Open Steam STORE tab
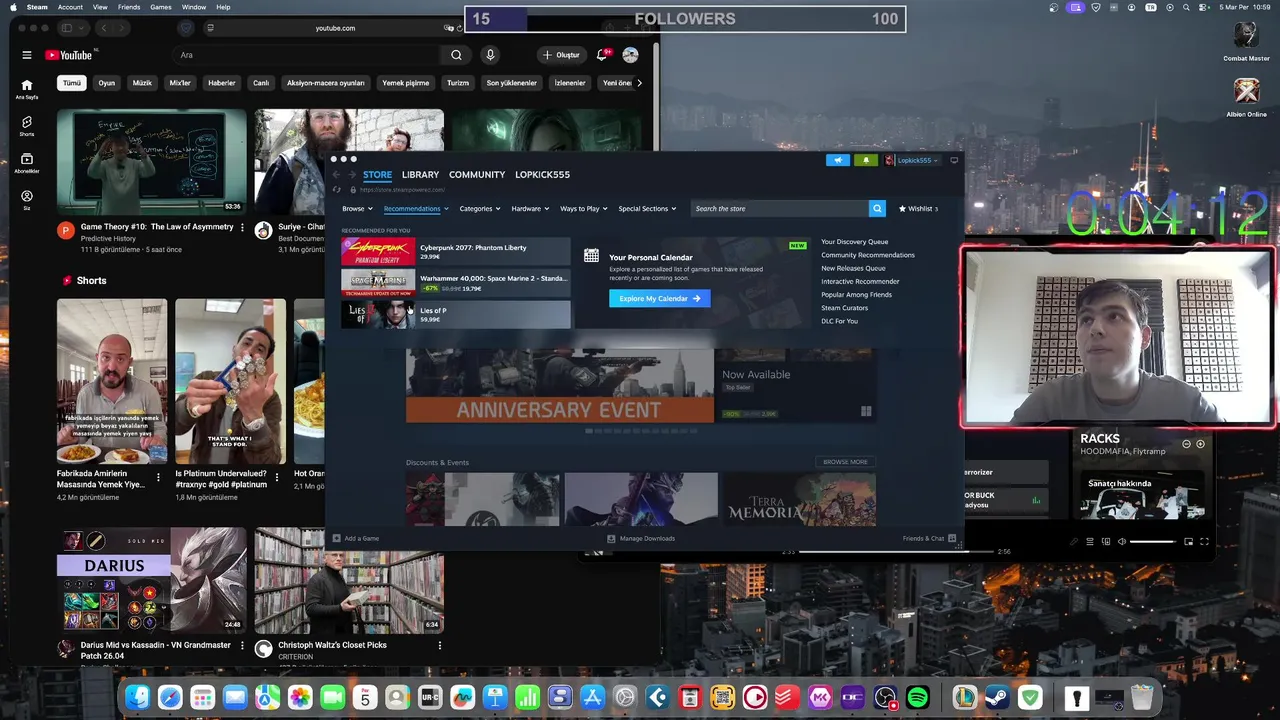Image resolution: width=1280 pixels, height=720 pixels. click(377, 175)
